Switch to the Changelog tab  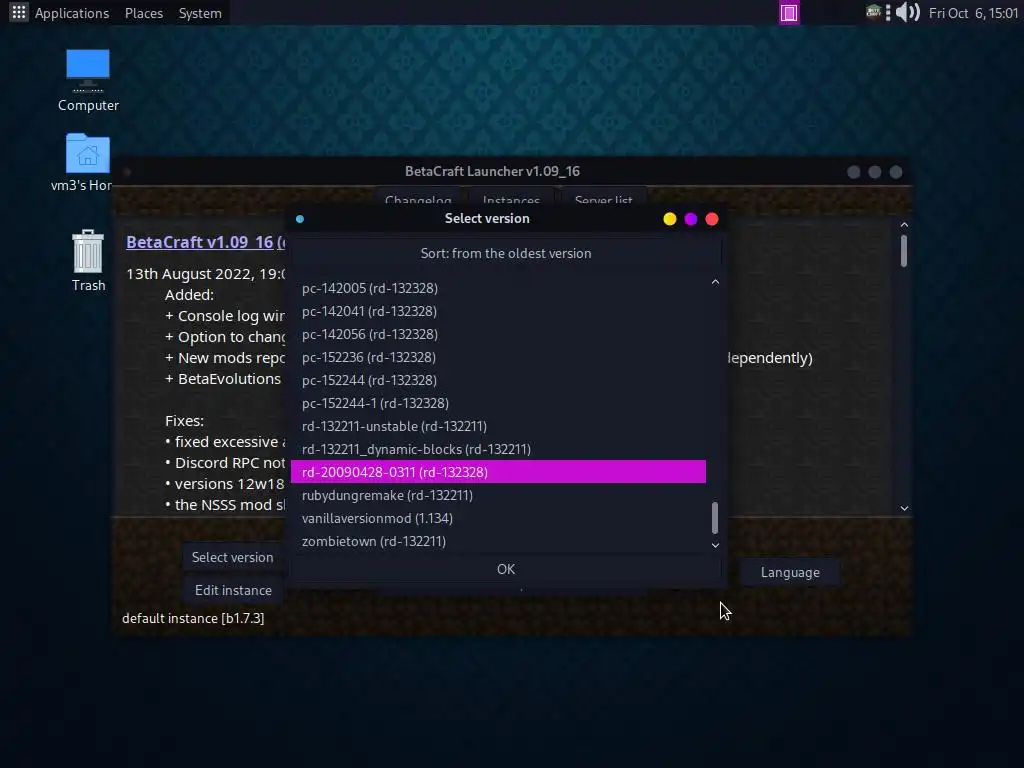418,199
